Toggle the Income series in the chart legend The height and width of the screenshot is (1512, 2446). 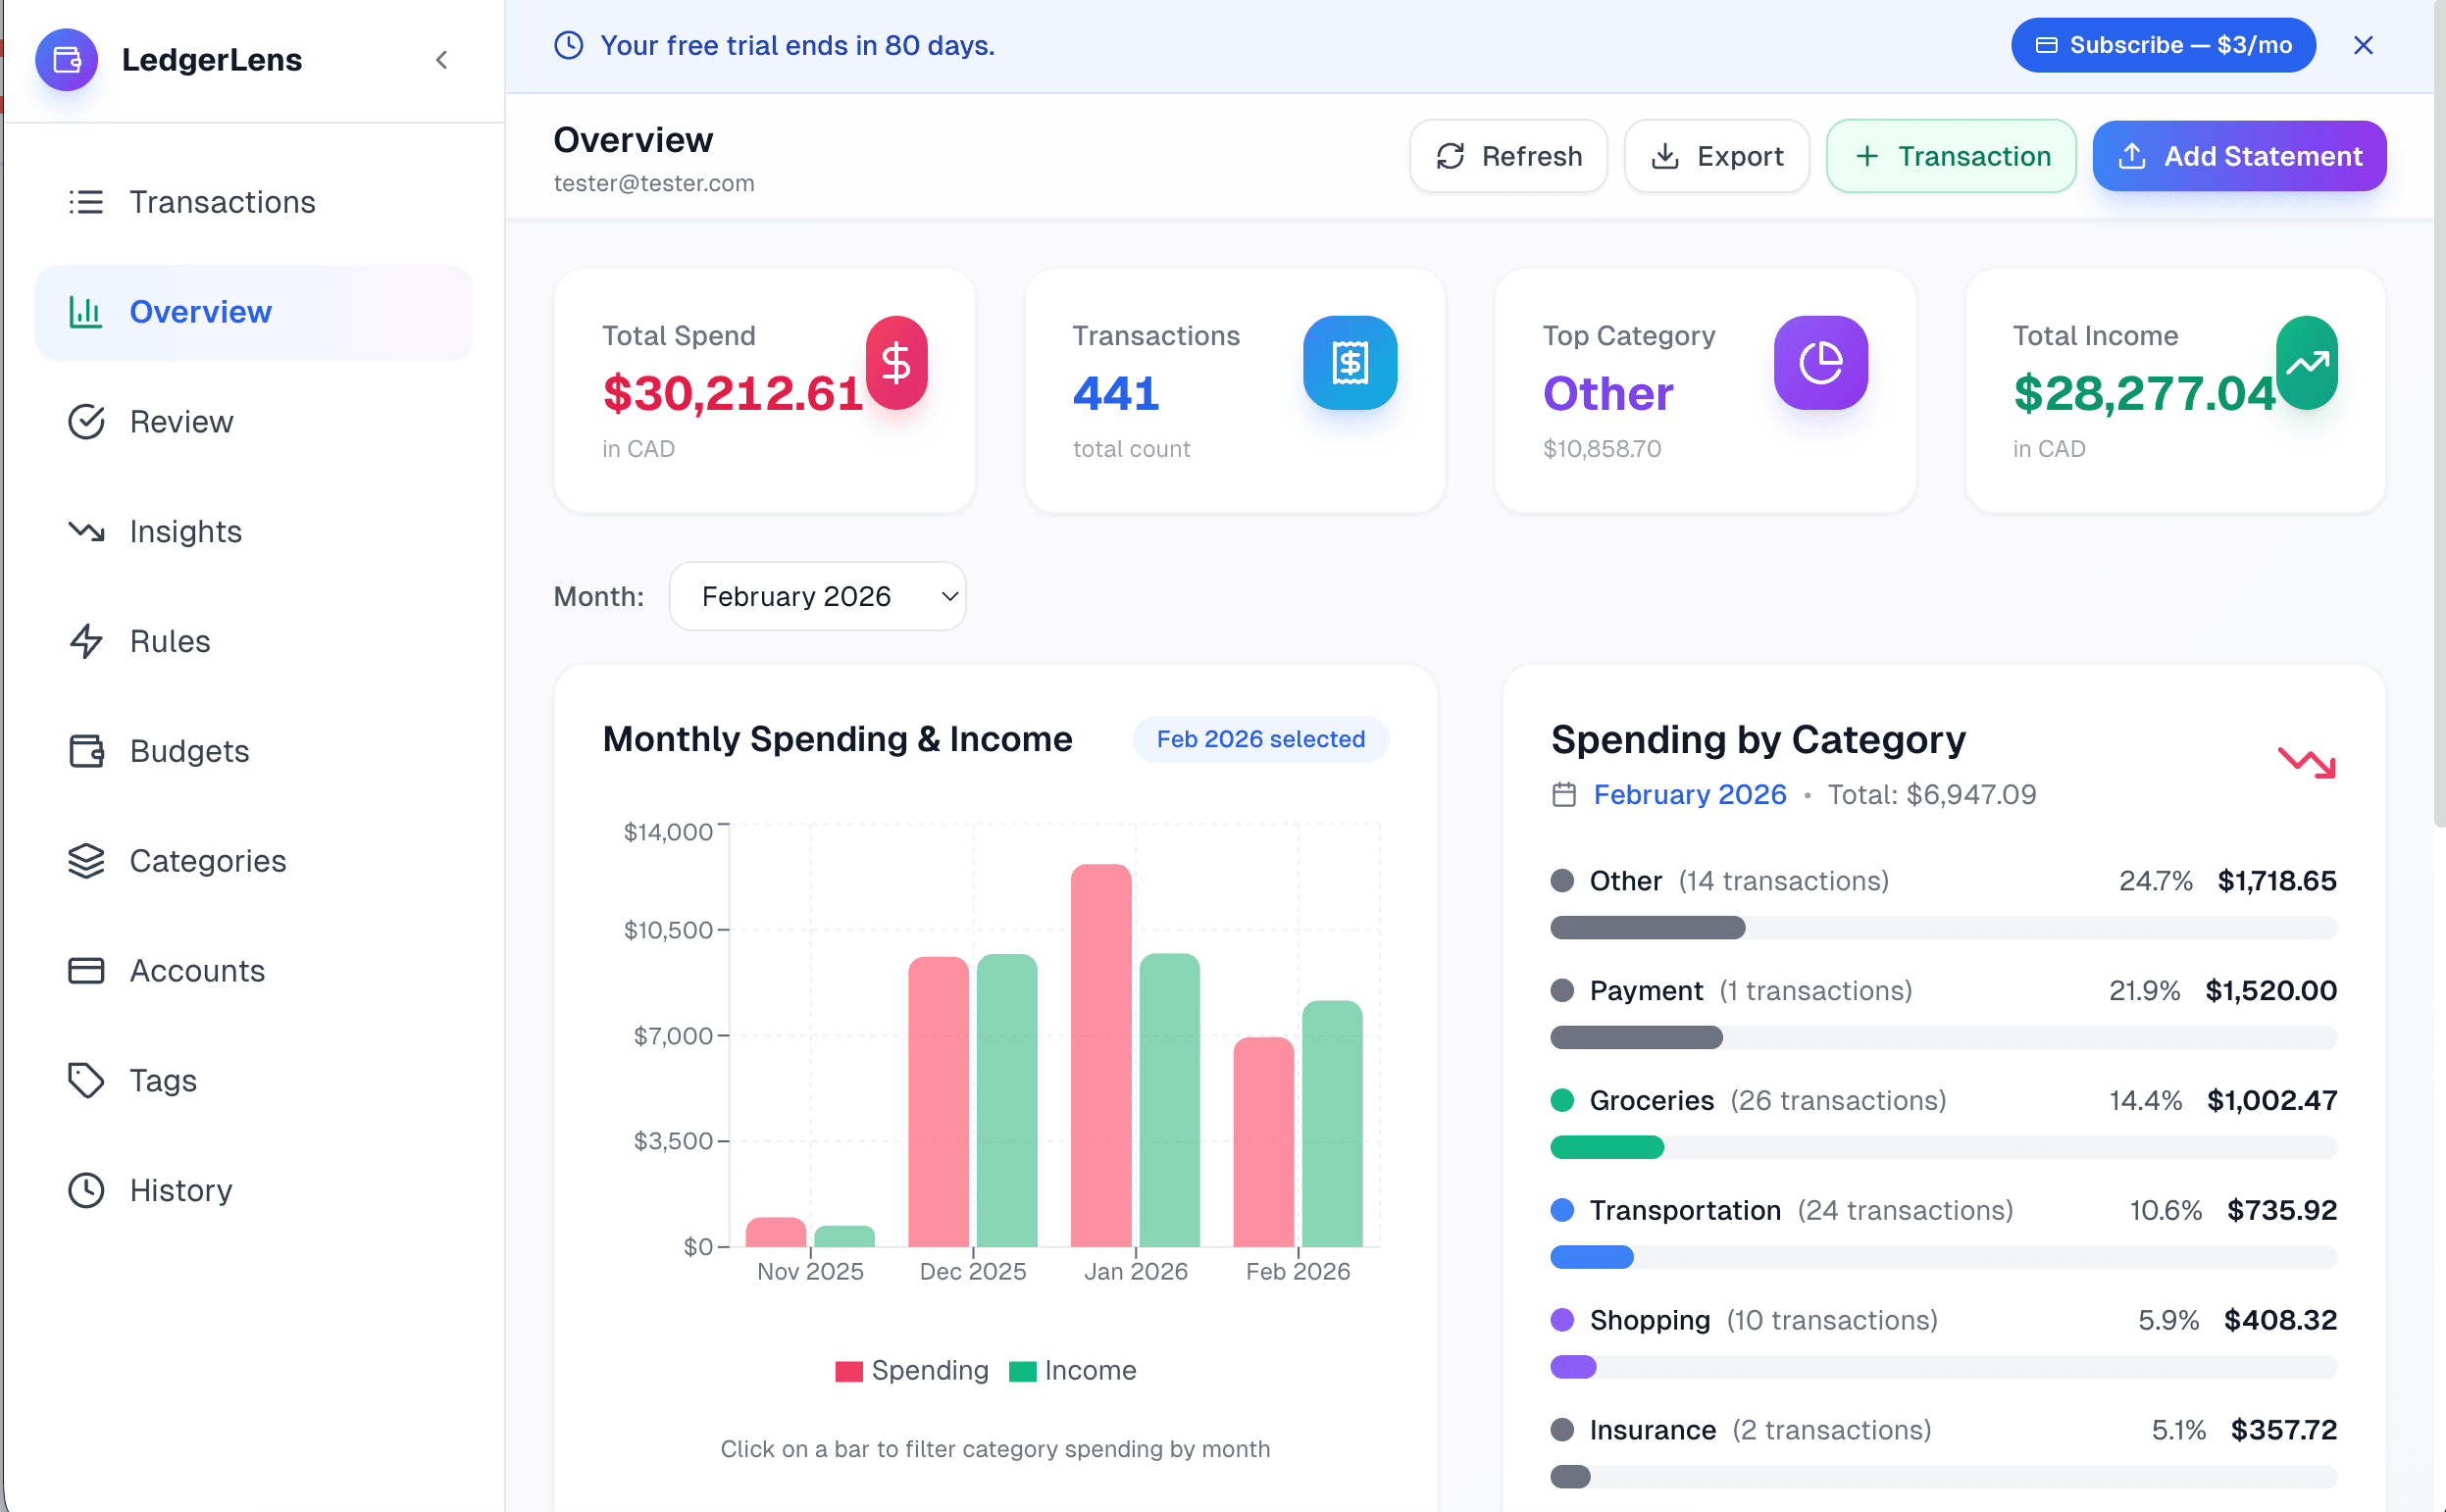pos(1073,1370)
